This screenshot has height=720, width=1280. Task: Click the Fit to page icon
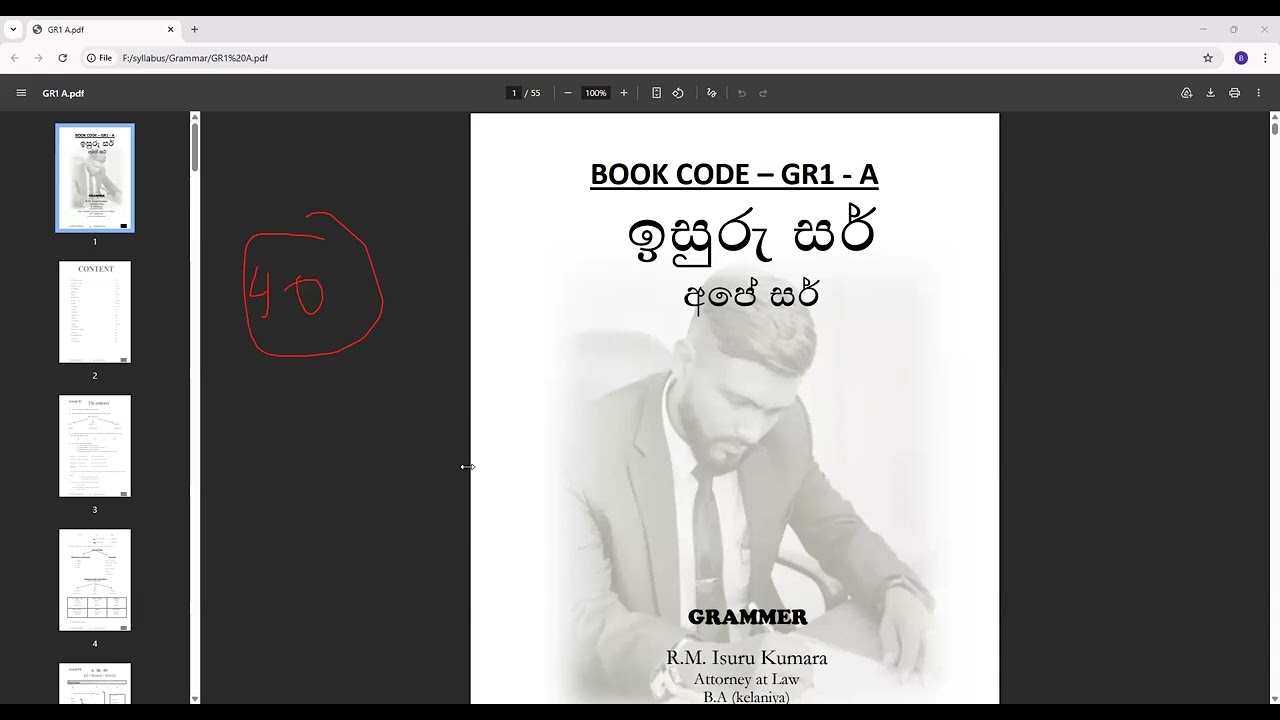coord(656,93)
